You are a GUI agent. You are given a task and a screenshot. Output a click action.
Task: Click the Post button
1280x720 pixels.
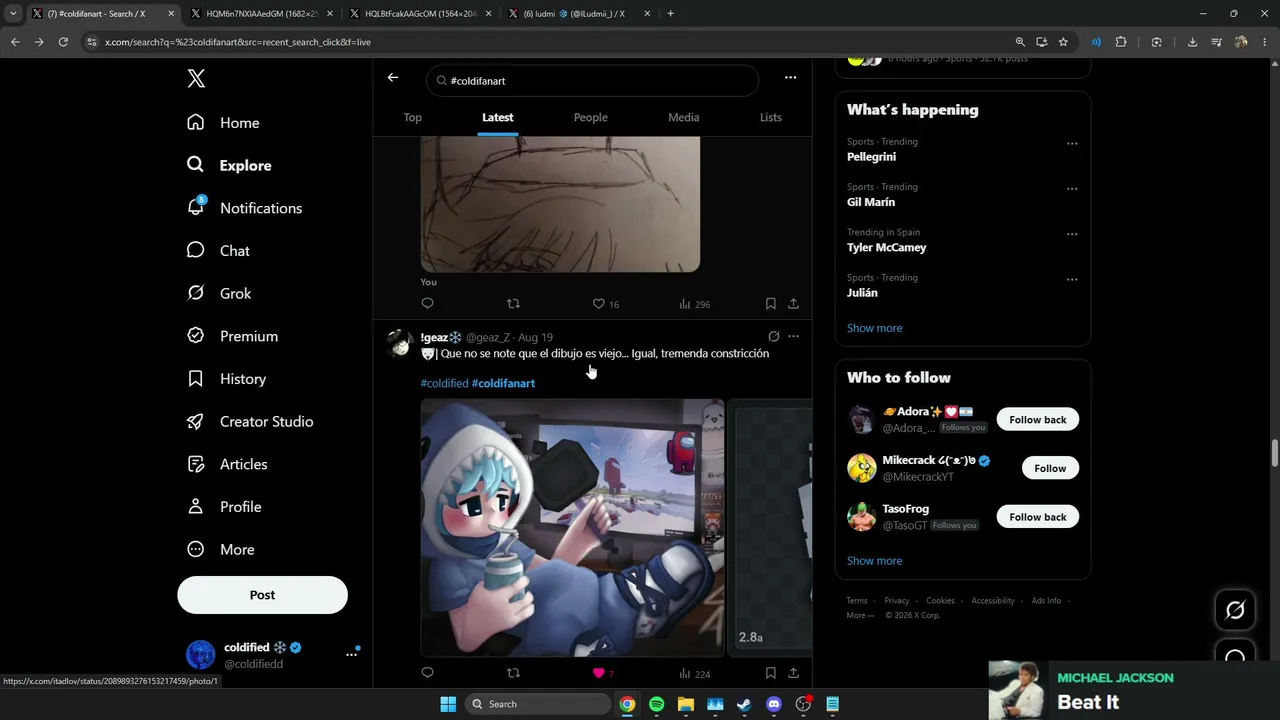click(262, 595)
